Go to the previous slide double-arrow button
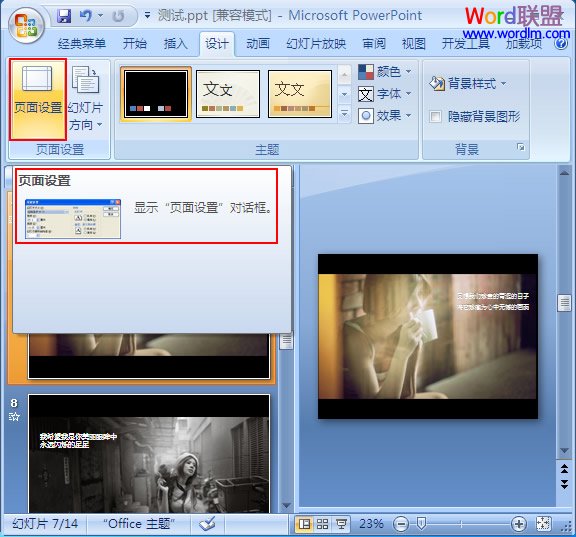The image size is (576, 537). (564, 468)
